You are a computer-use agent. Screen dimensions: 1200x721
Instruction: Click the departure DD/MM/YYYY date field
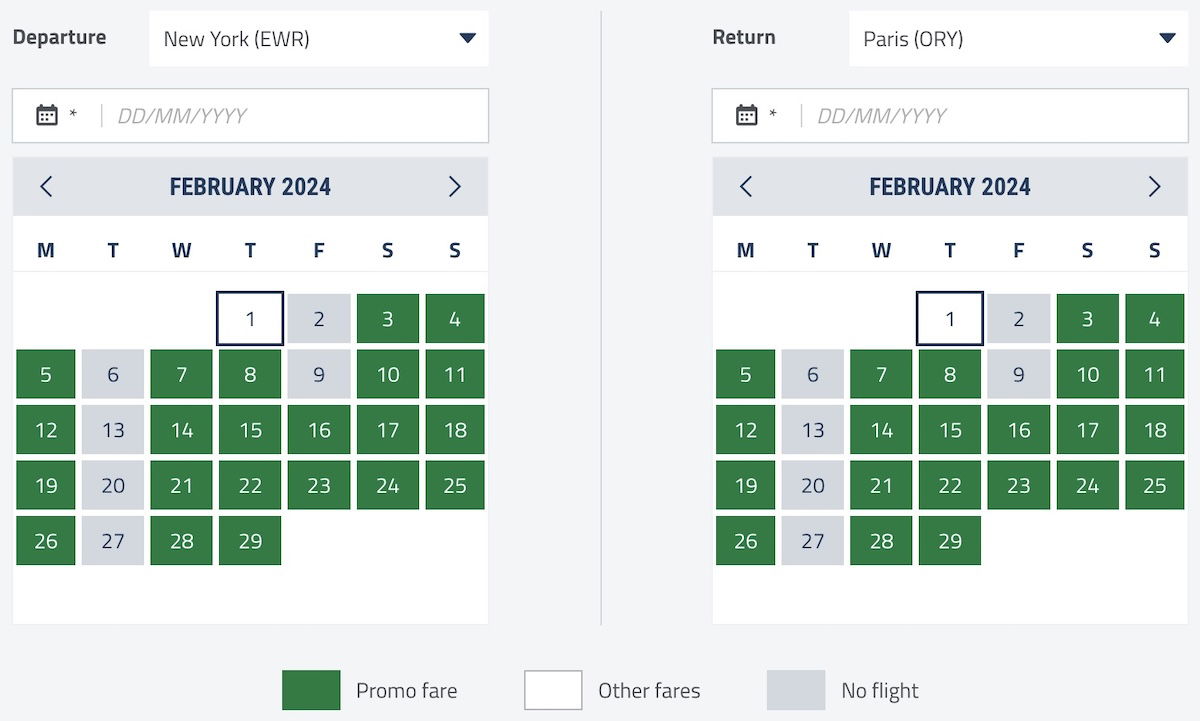coord(250,115)
